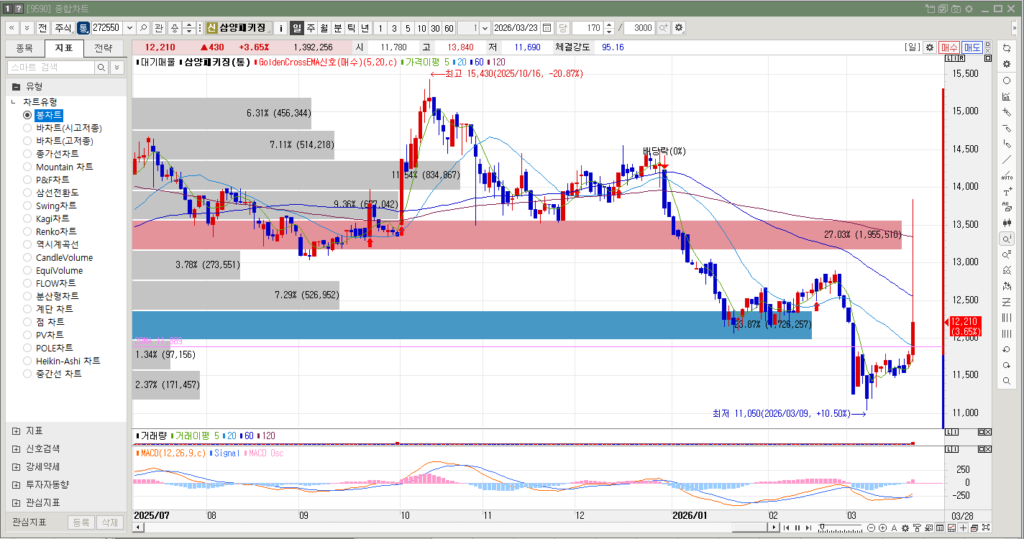Expand the 신호검색 tree section

(16, 448)
